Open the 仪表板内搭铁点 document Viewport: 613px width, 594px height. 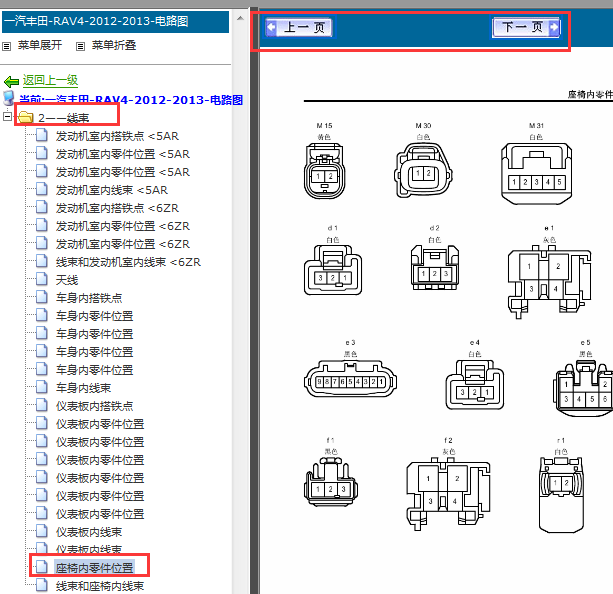click(x=94, y=406)
